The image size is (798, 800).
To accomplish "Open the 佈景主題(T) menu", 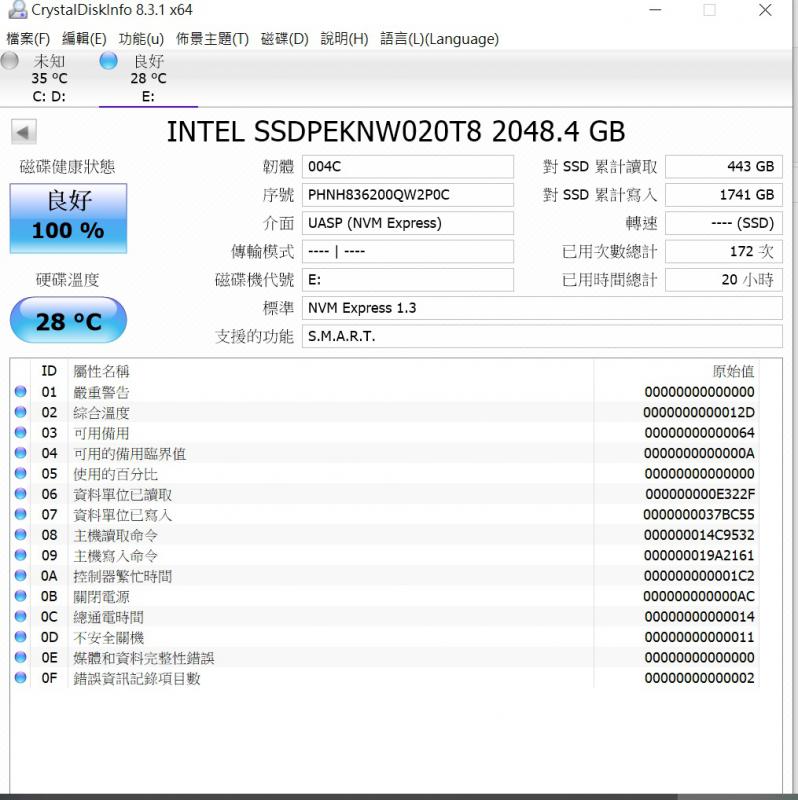I will point(212,39).
